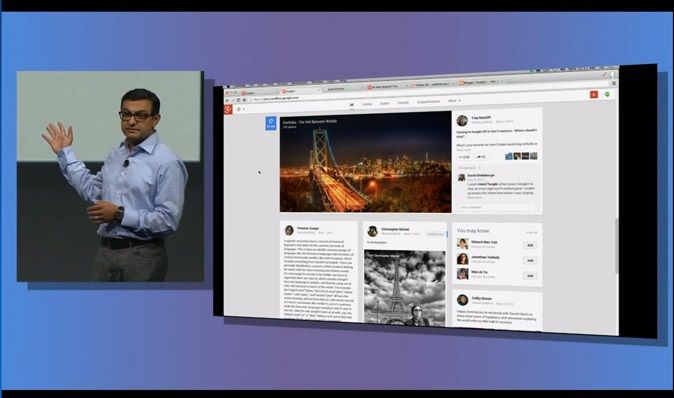The image size is (674, 398).
Task: Expand the More circles dropdown
Action: [454, 101]
